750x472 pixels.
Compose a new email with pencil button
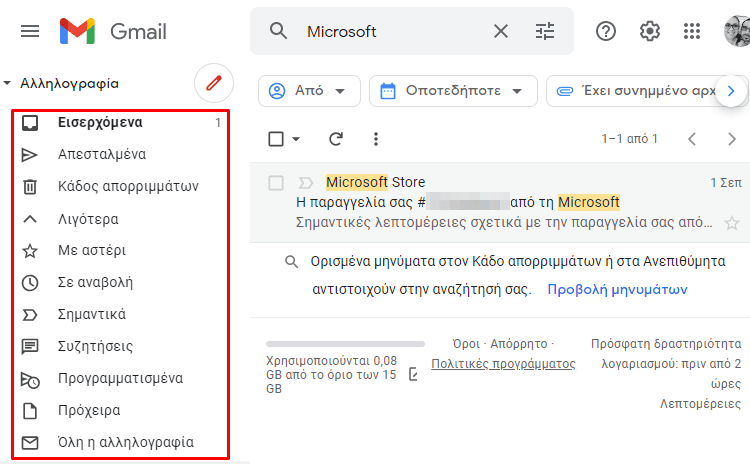[x=214, y=83]
